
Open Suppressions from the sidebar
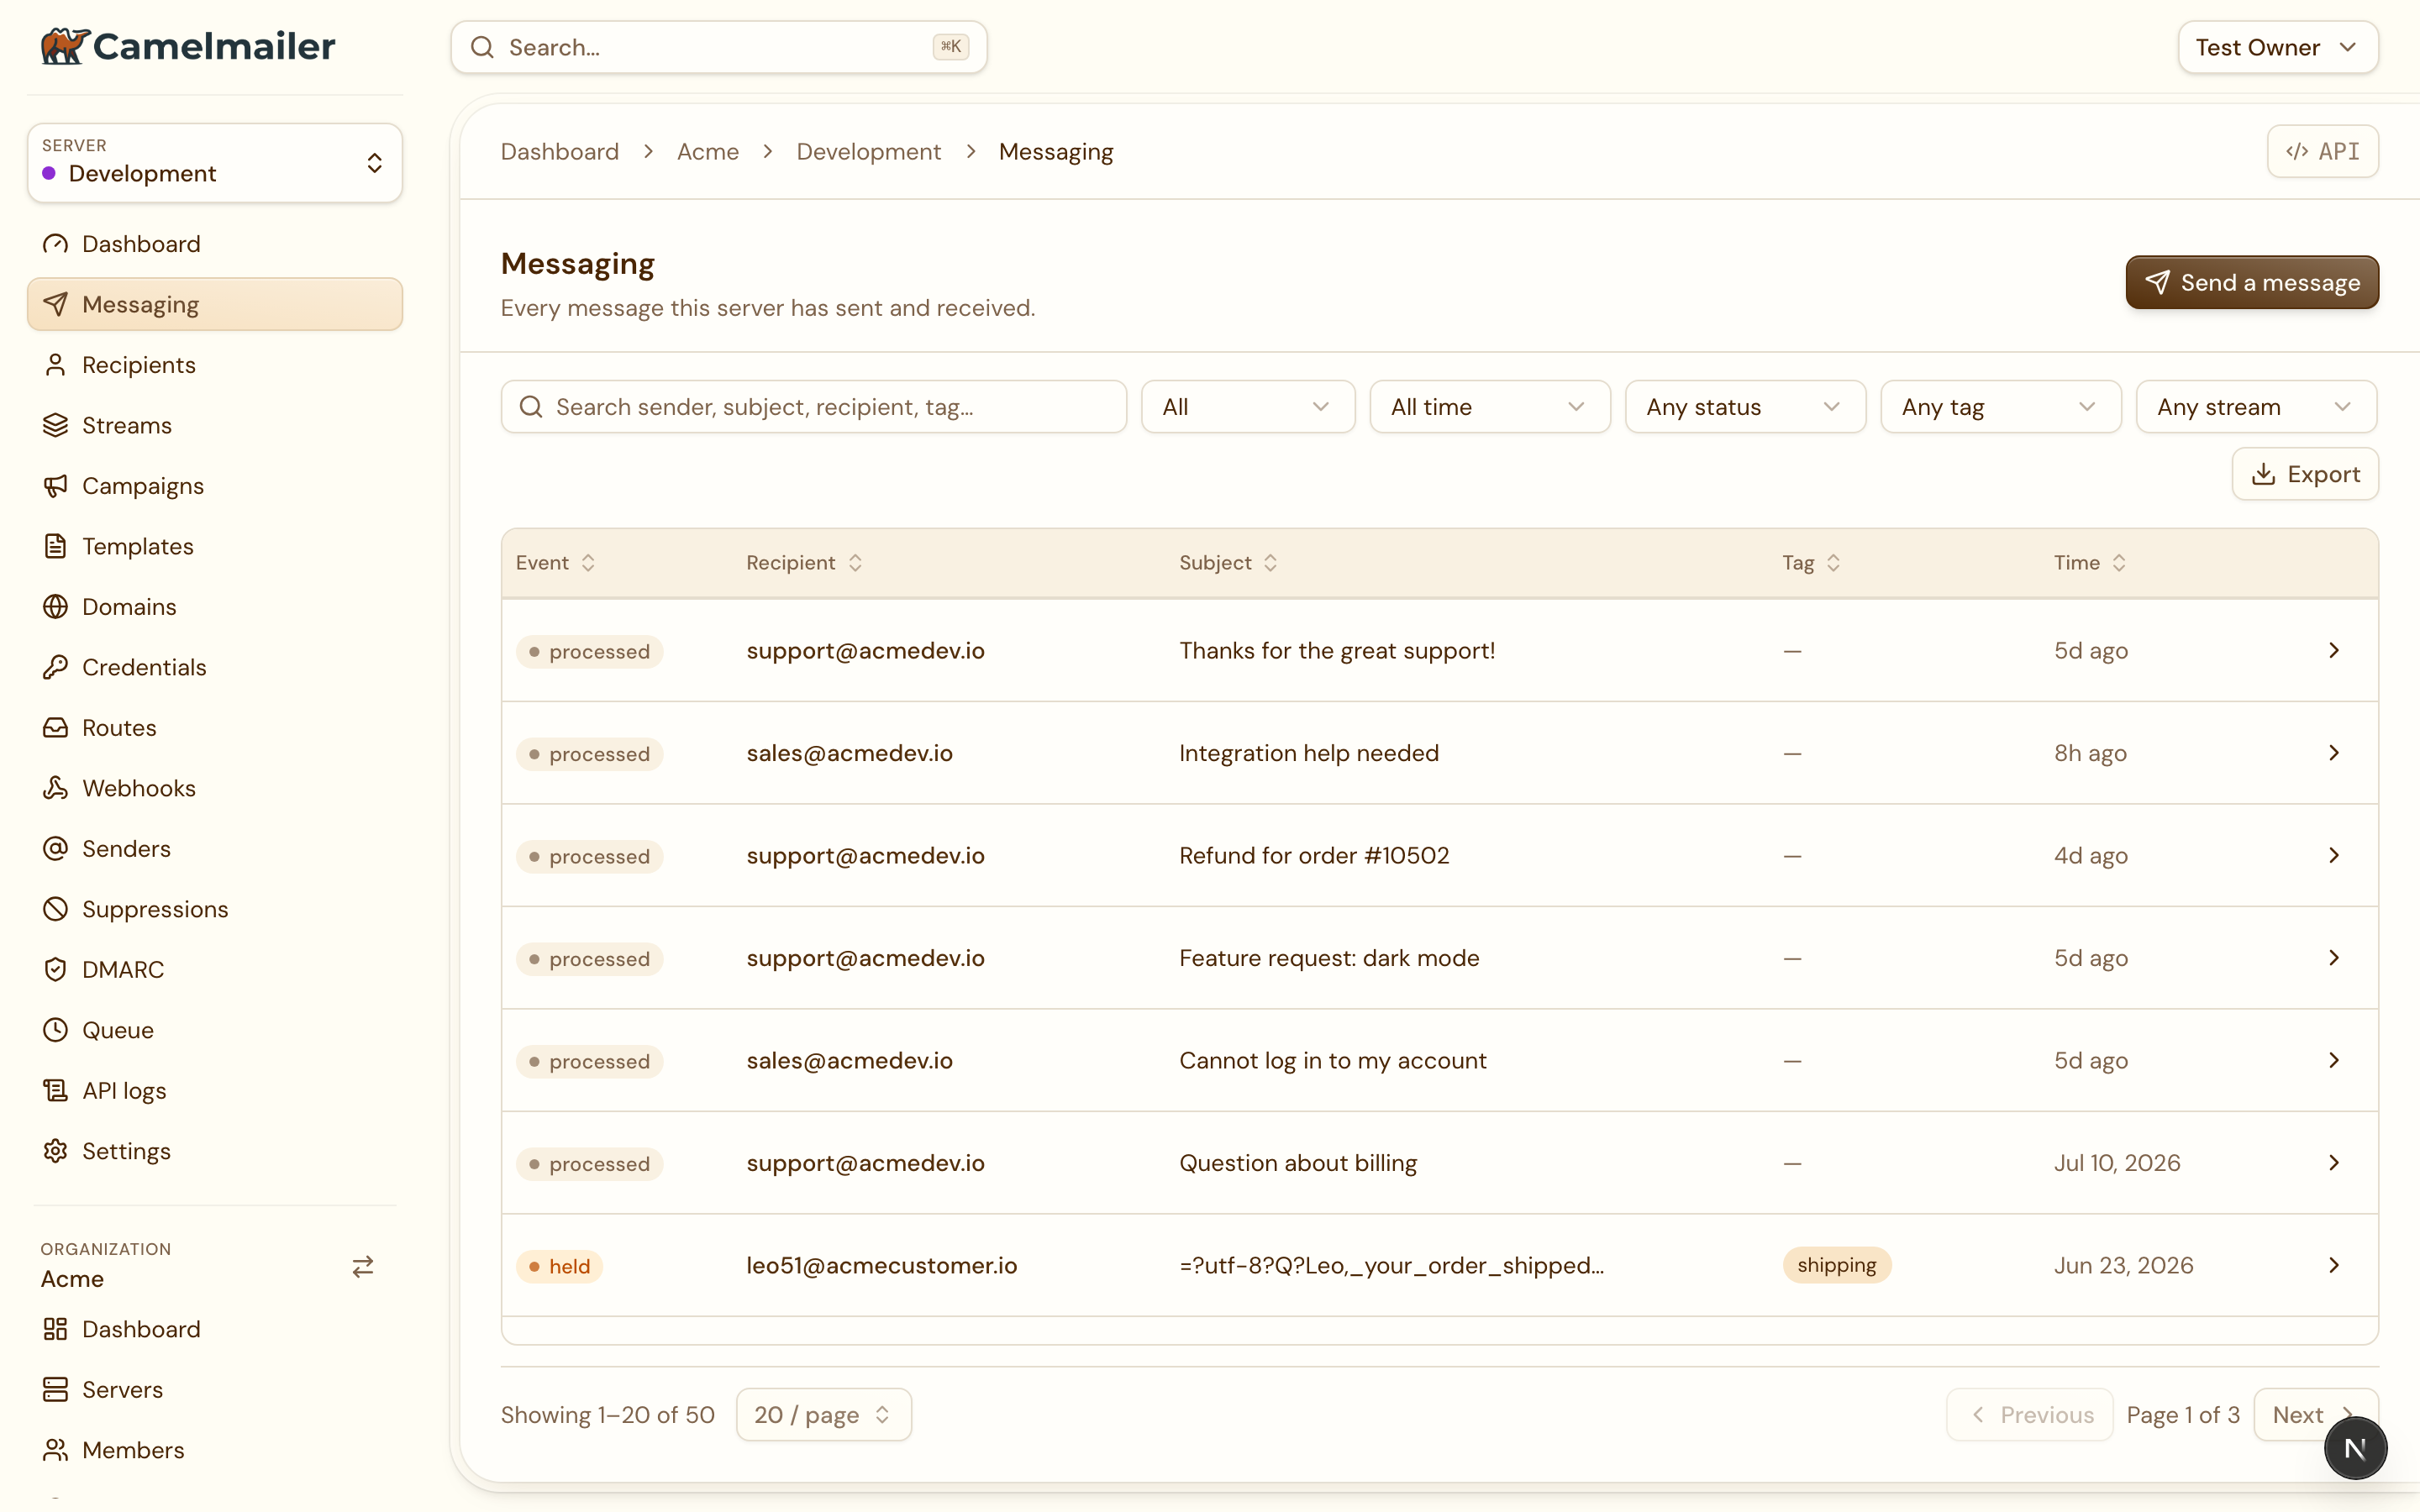click(215, 909)
